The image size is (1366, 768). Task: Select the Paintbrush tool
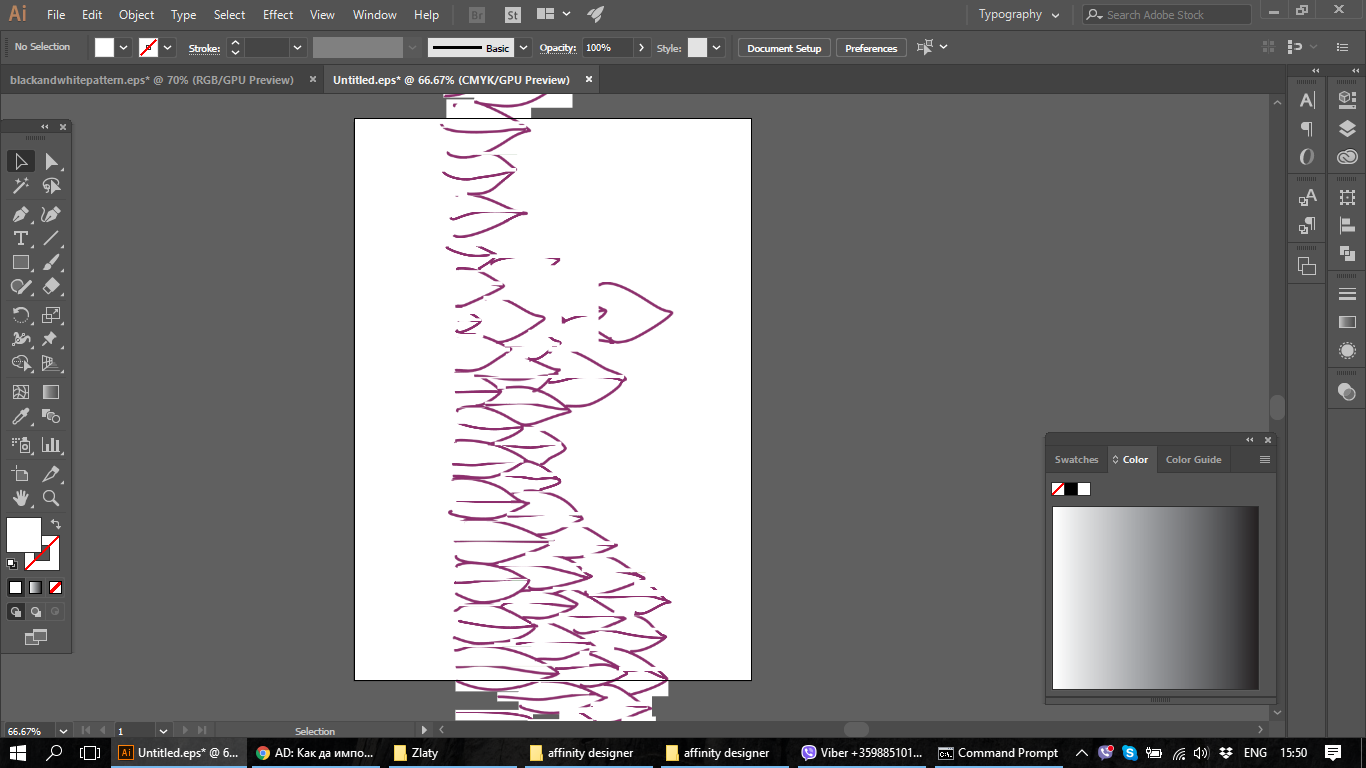pos(52,262)
